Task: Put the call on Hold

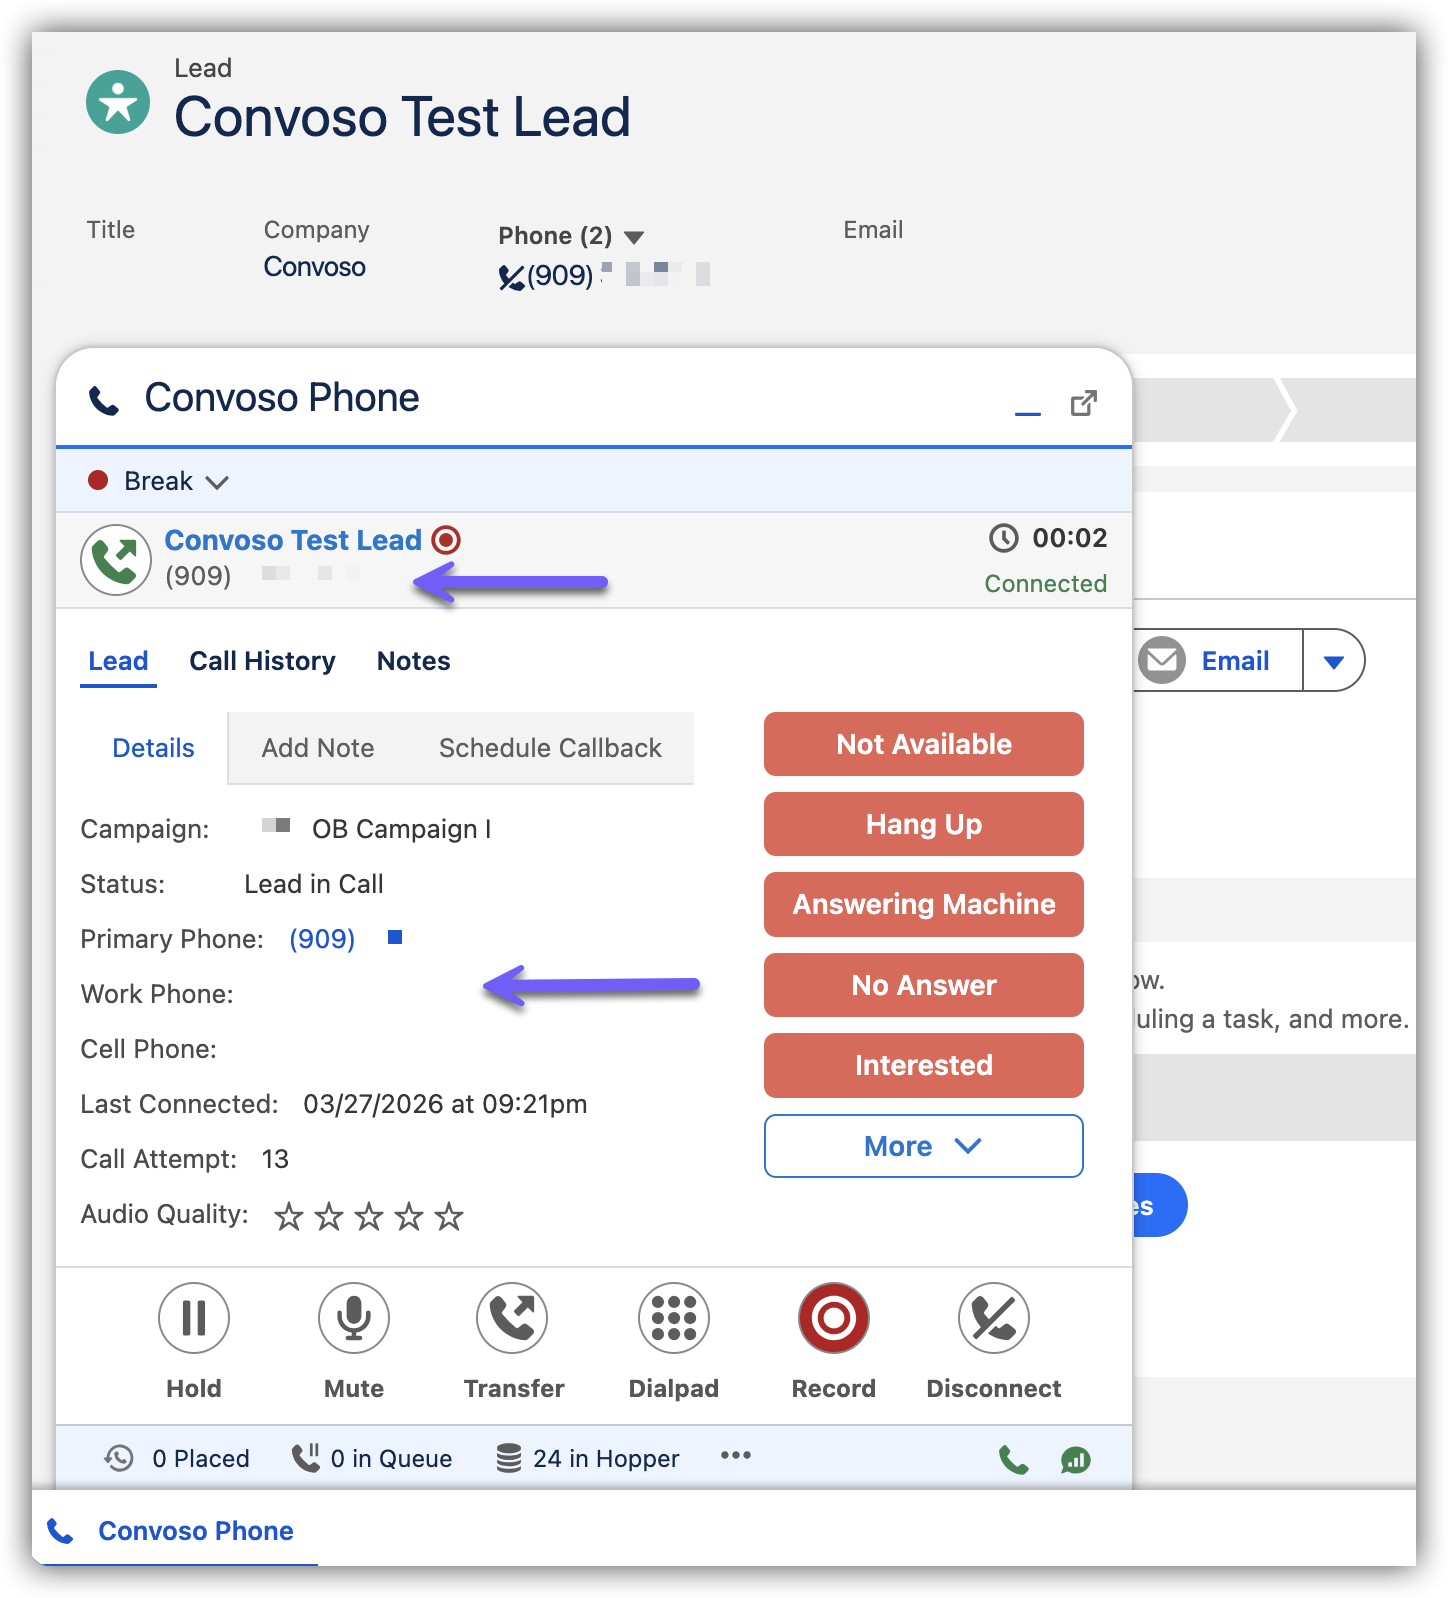Action: click(194, 1318)
